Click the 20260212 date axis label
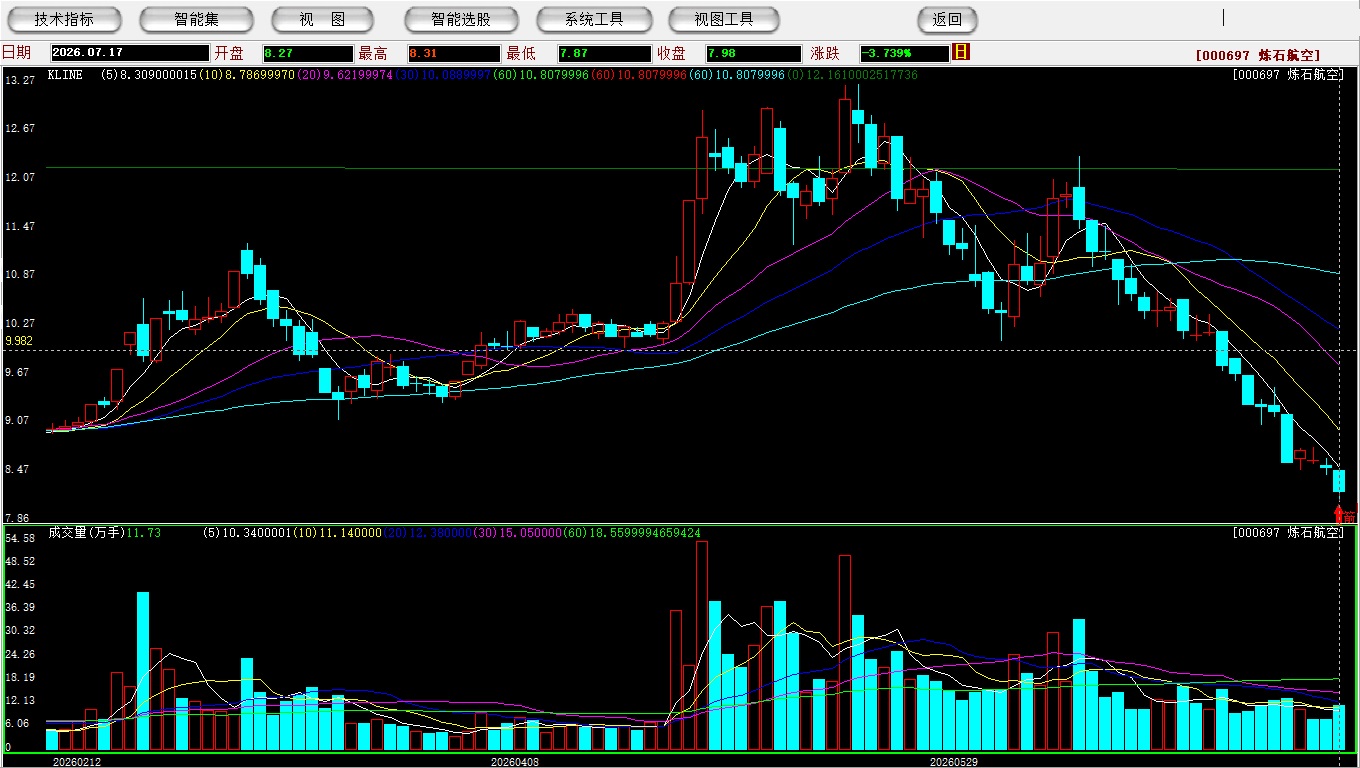This screenshot has height=768, width=1360. pos(77,761)
